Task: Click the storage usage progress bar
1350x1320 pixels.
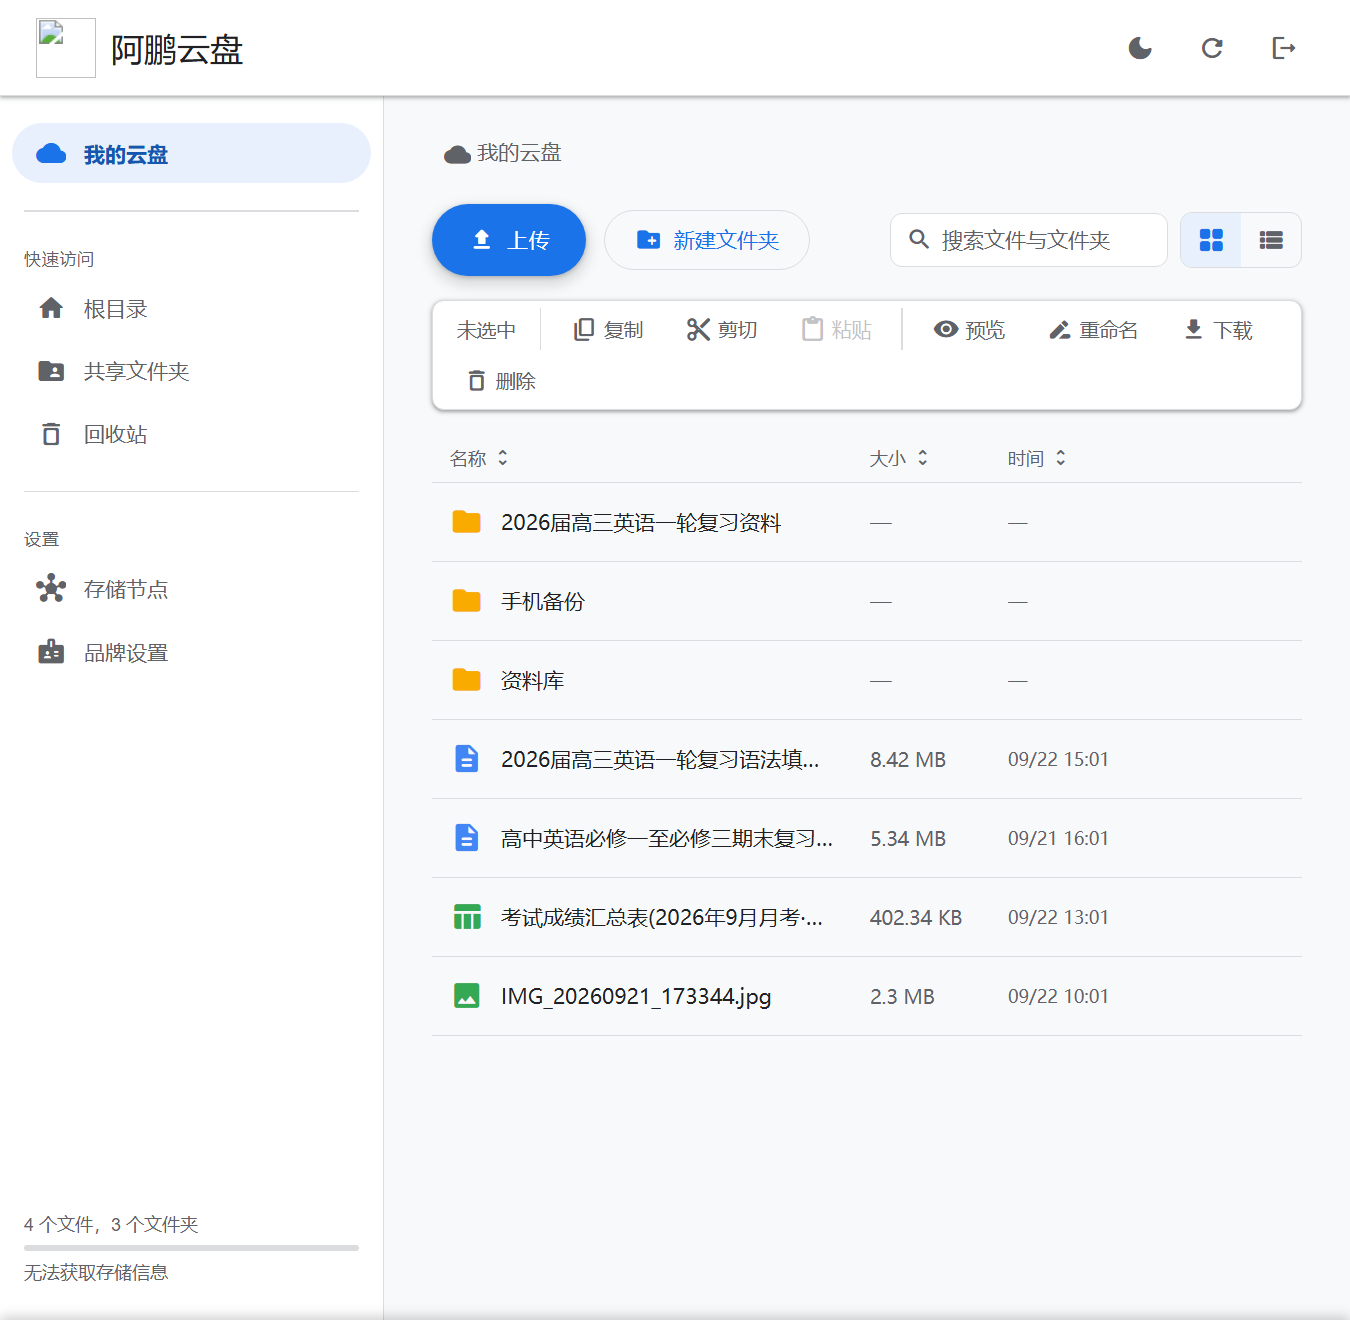Action: click(x=191, y=1248)
